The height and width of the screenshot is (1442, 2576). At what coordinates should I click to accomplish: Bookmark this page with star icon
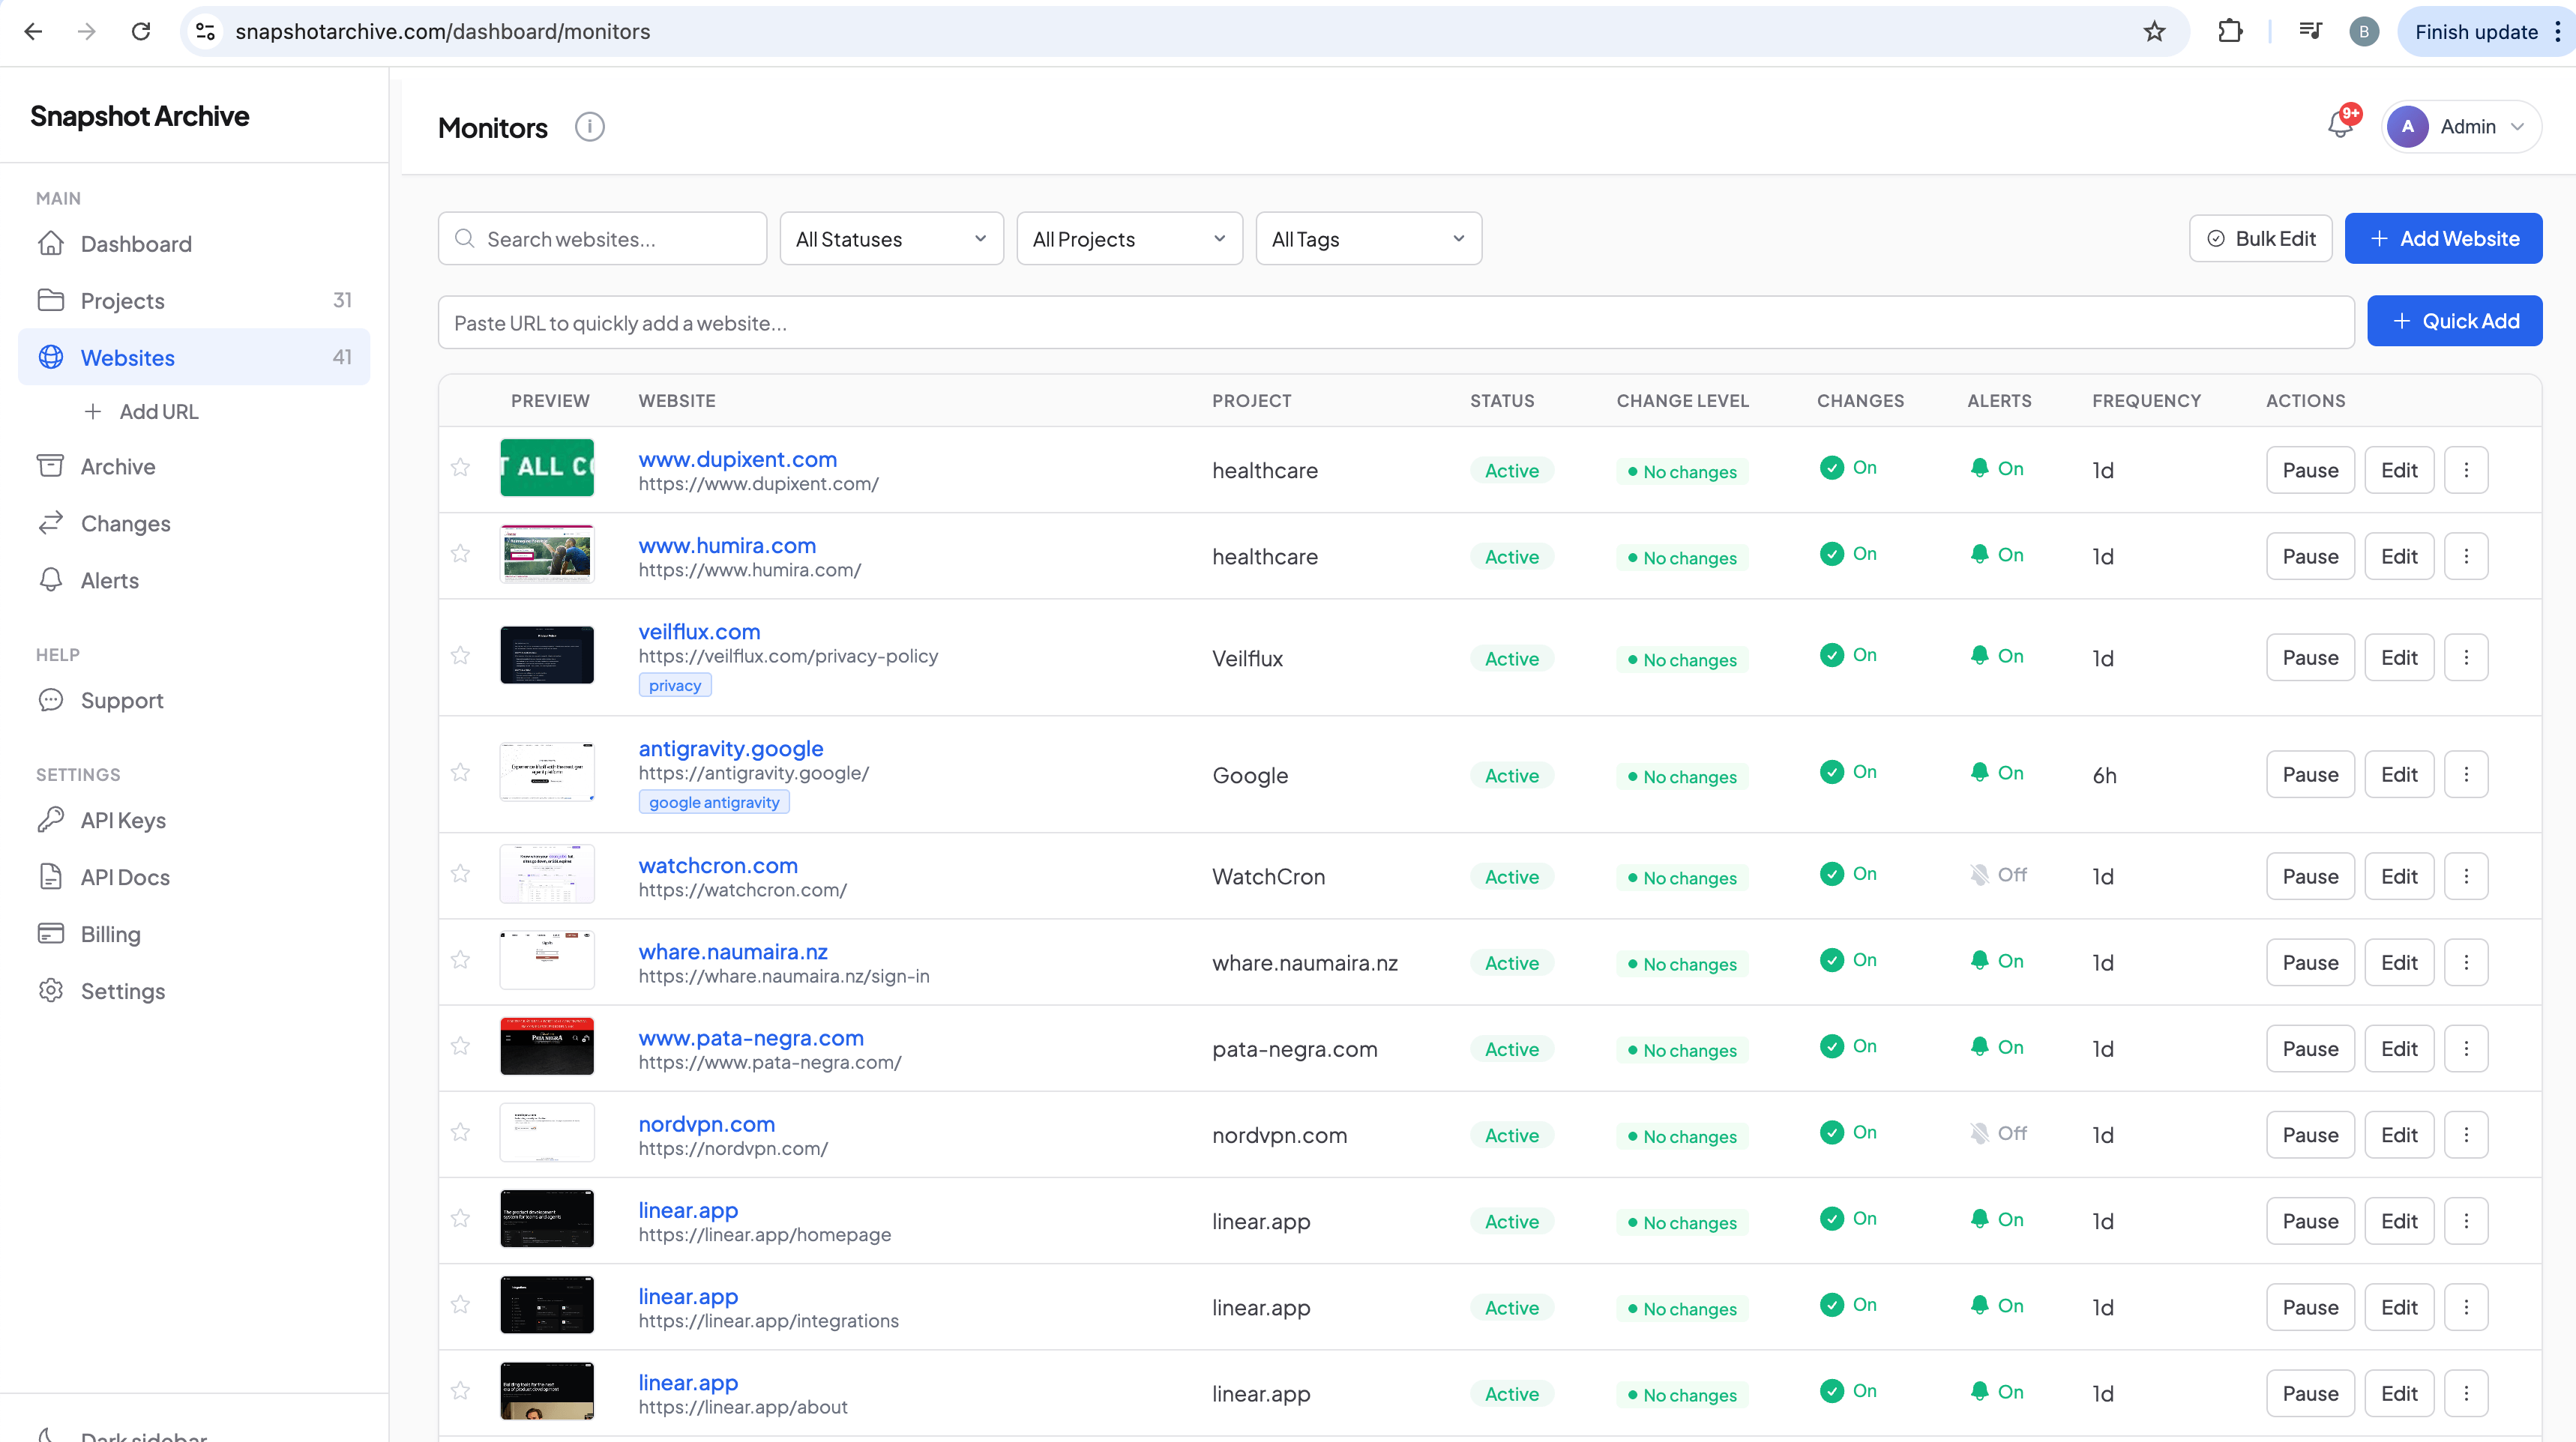(x=2154, y=31)
